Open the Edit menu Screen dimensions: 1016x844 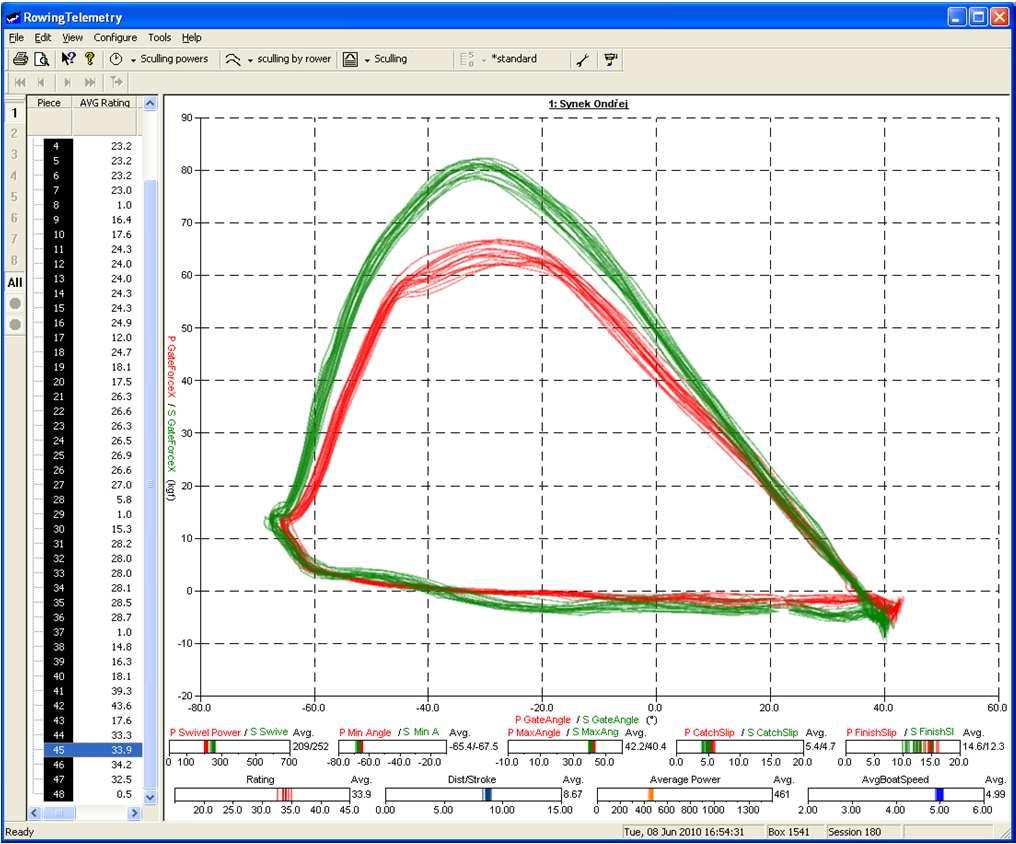(43, 38)
